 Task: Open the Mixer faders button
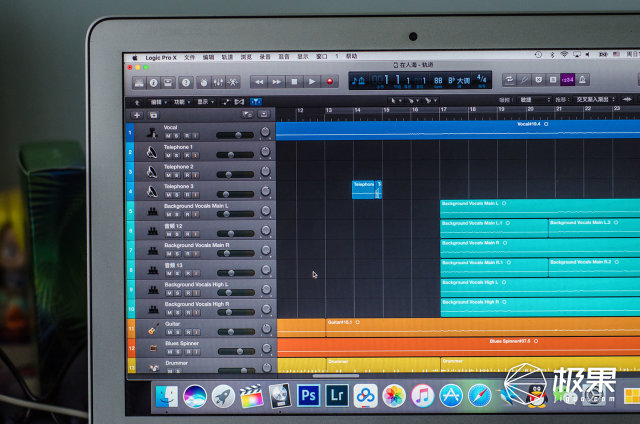[218, 83]
